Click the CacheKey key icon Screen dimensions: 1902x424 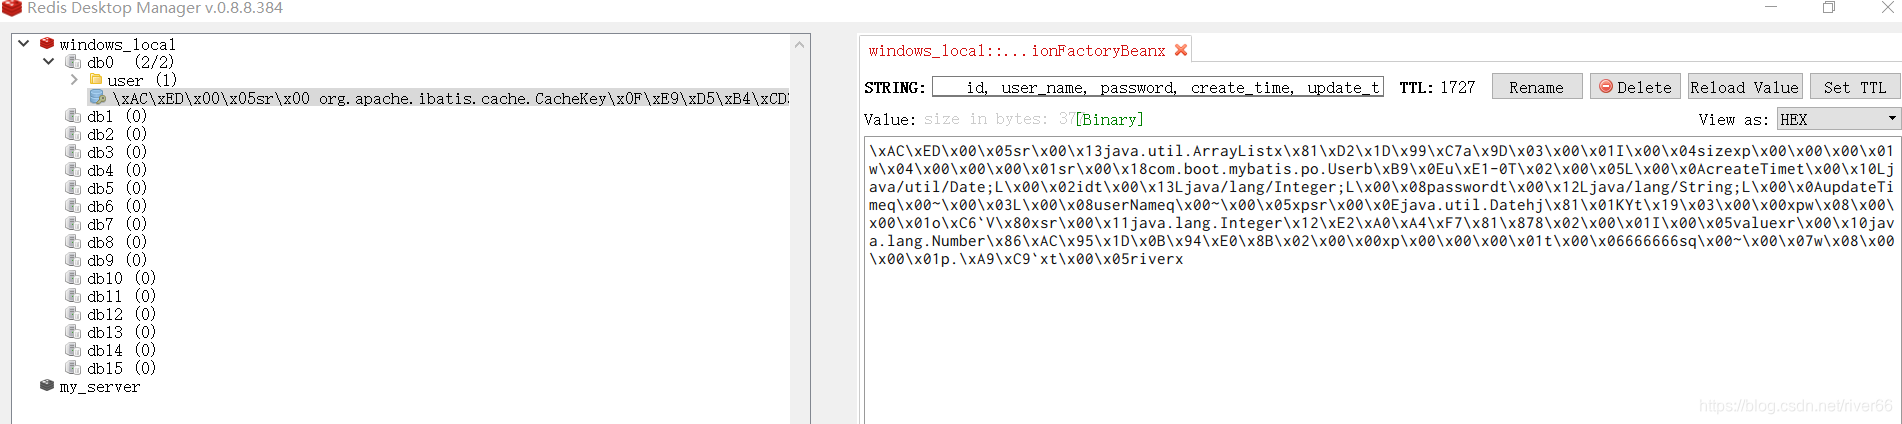[97, 97]
